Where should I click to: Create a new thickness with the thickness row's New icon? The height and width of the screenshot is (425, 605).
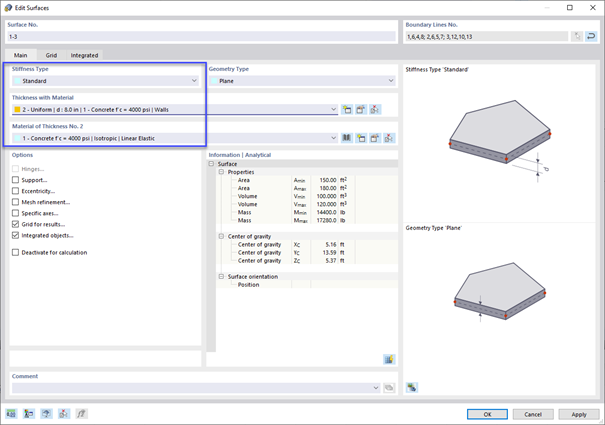tap(347, 110)
